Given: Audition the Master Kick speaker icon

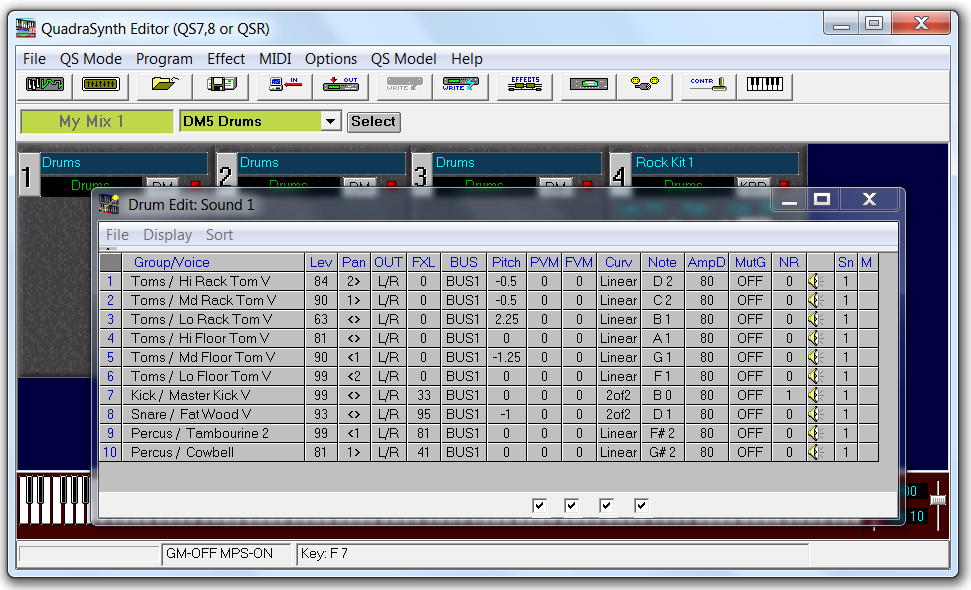Looking at the screenshot, I should [x=816, y=395].
